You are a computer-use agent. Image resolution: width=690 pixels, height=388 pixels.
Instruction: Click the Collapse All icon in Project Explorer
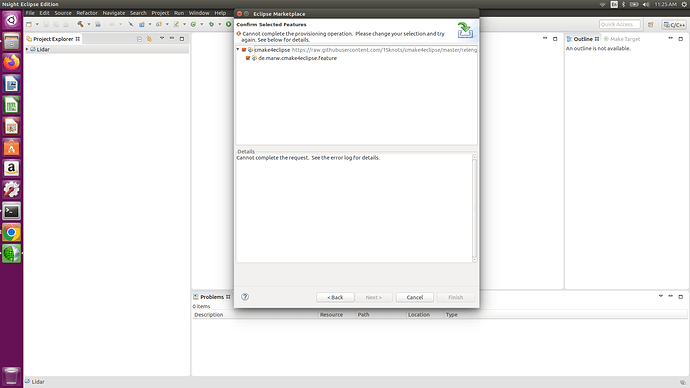[x=139, y=39]
